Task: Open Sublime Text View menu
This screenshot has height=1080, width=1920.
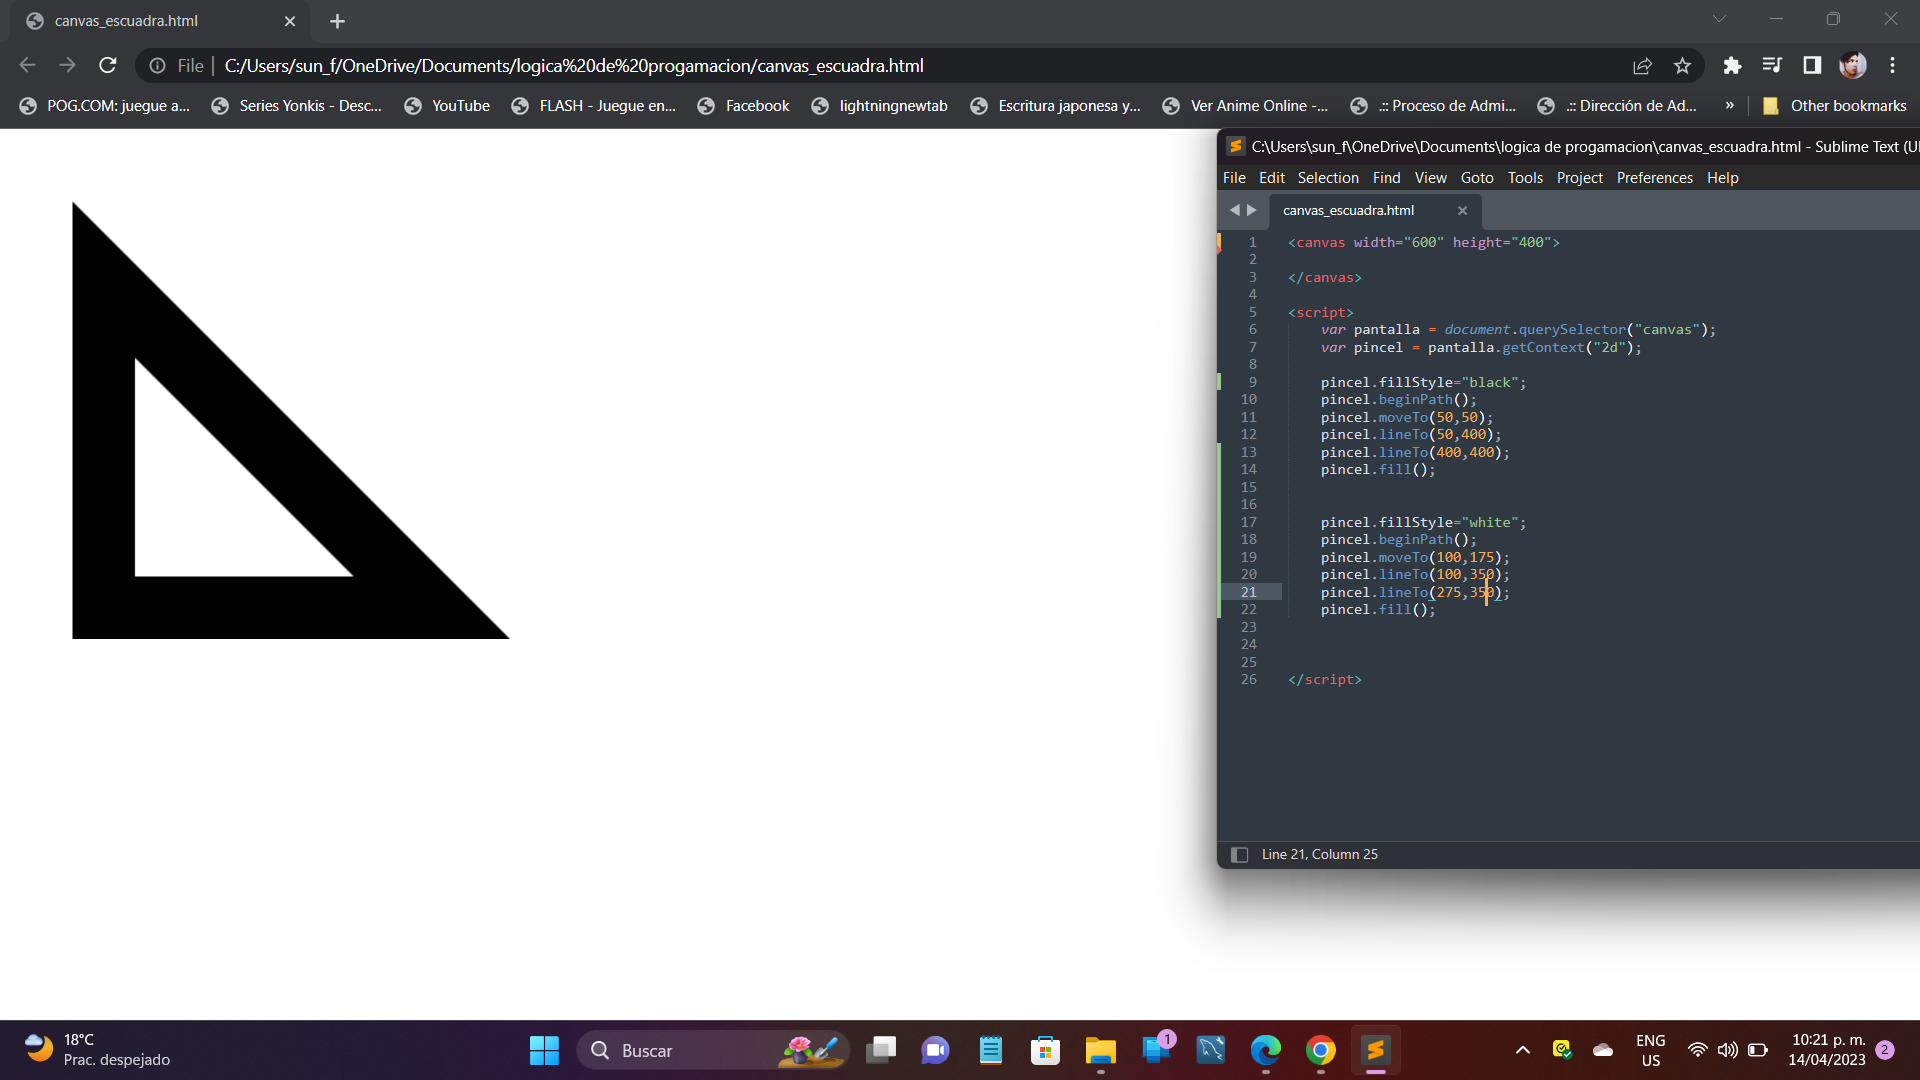Action: pos(1430,178)
